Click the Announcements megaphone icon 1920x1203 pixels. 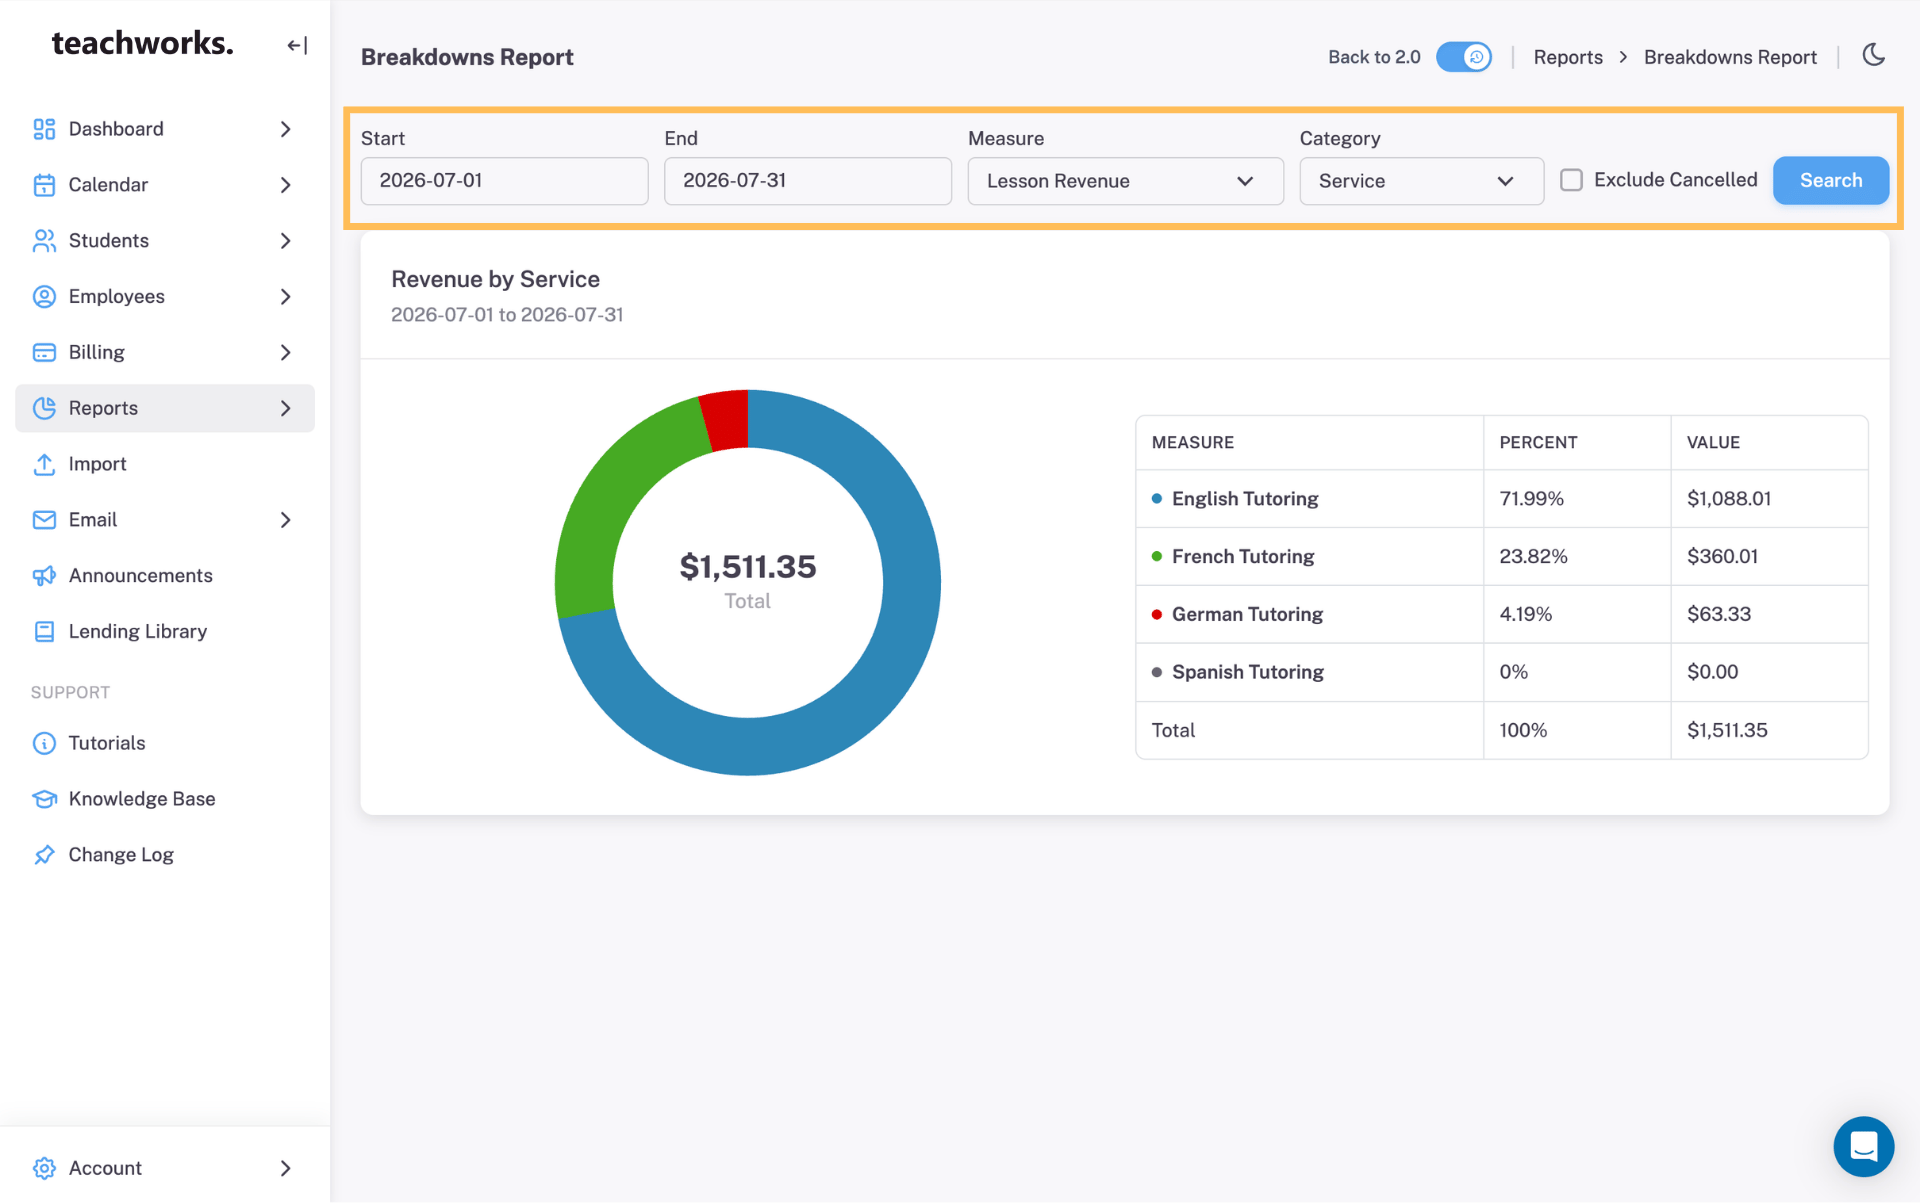[x=44, y=576]
